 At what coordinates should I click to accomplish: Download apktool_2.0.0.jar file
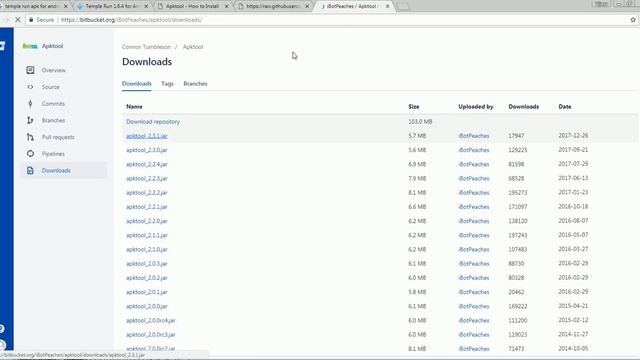[x=147, y=306]
